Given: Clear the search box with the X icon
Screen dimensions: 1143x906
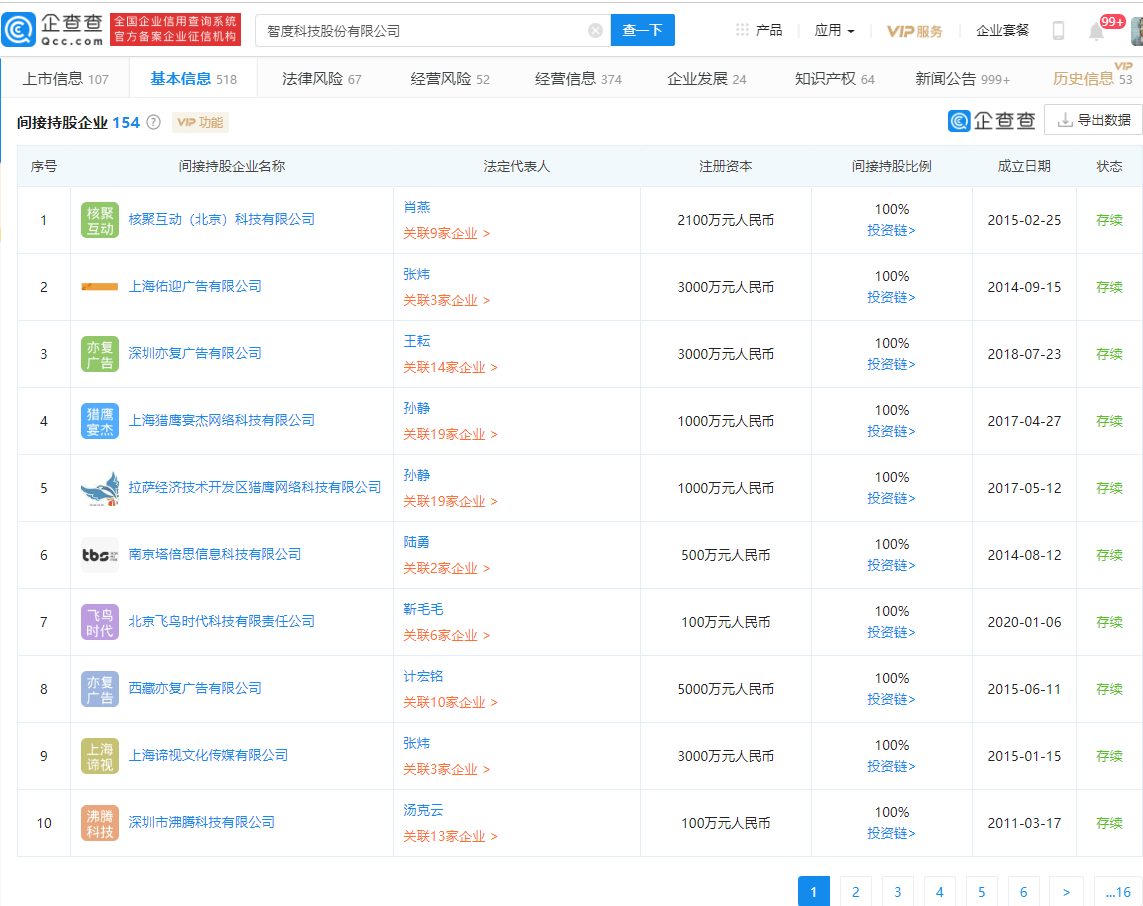Looking at the screenshot, I should coord(595,31).
